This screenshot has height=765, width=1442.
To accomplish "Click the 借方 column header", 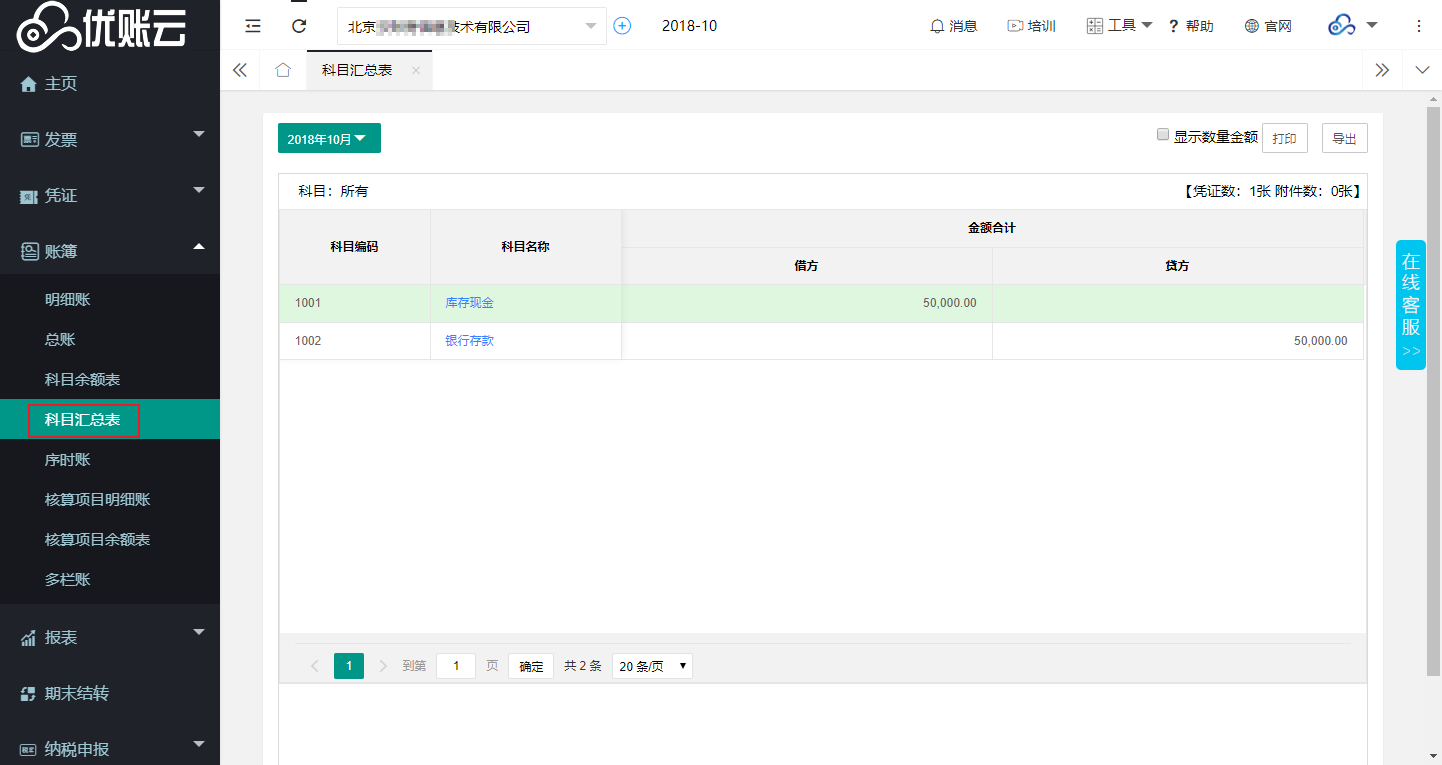I will [x=807, y=266].
